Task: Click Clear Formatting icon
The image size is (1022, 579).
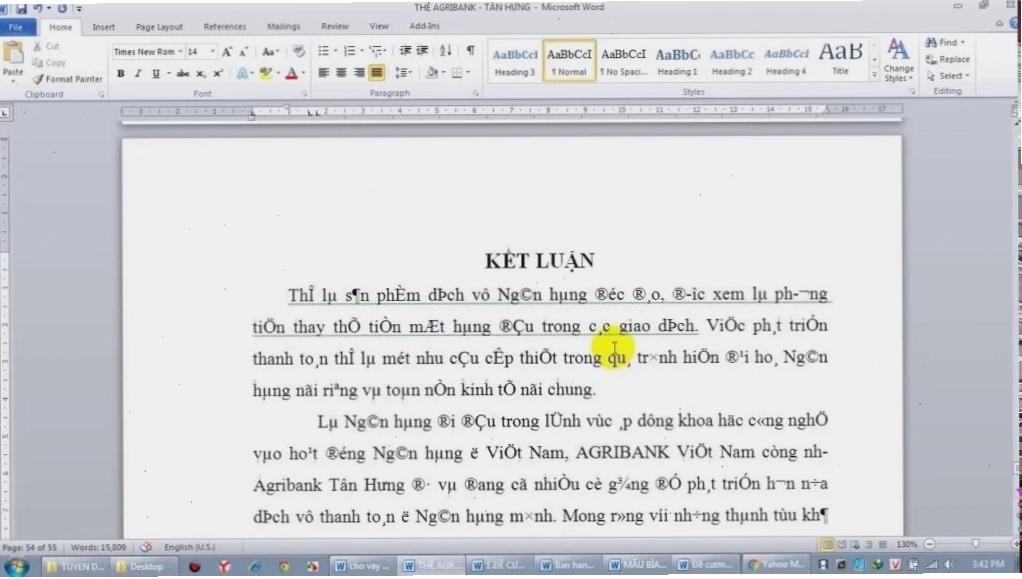Action: (x=299, y=52)
